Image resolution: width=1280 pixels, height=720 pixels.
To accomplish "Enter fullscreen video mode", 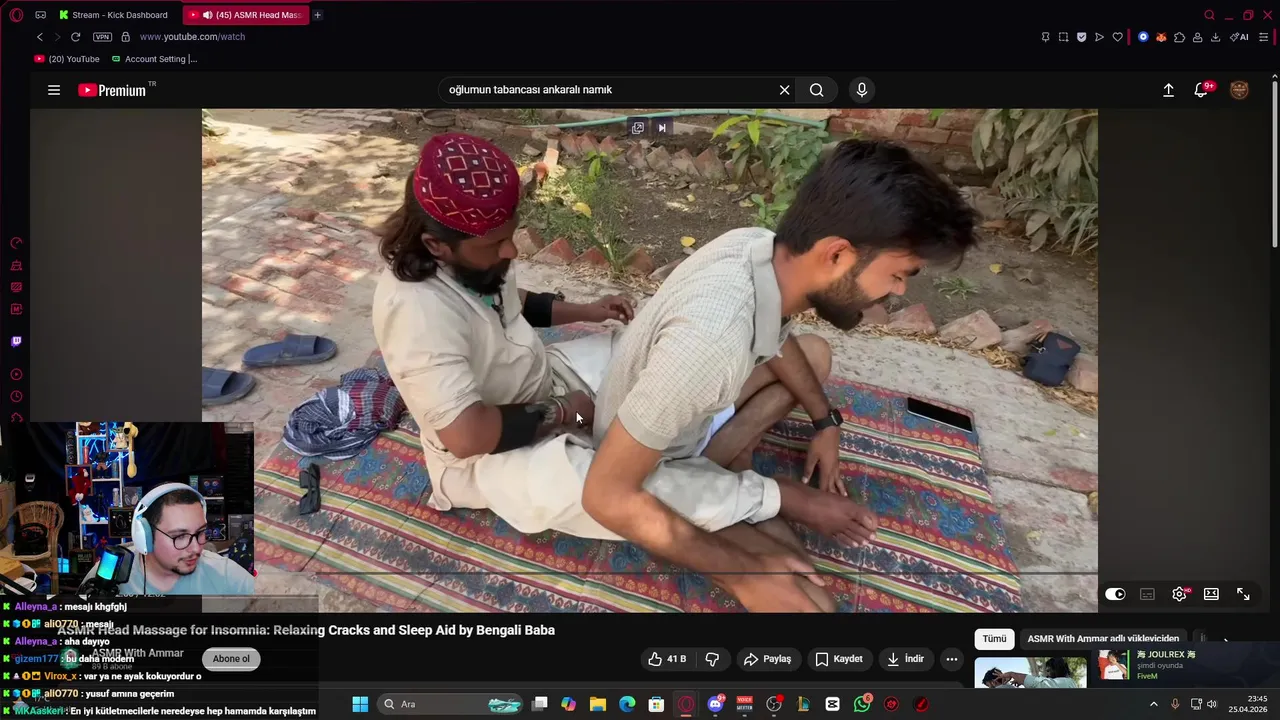I will [x=1243, y=594].
